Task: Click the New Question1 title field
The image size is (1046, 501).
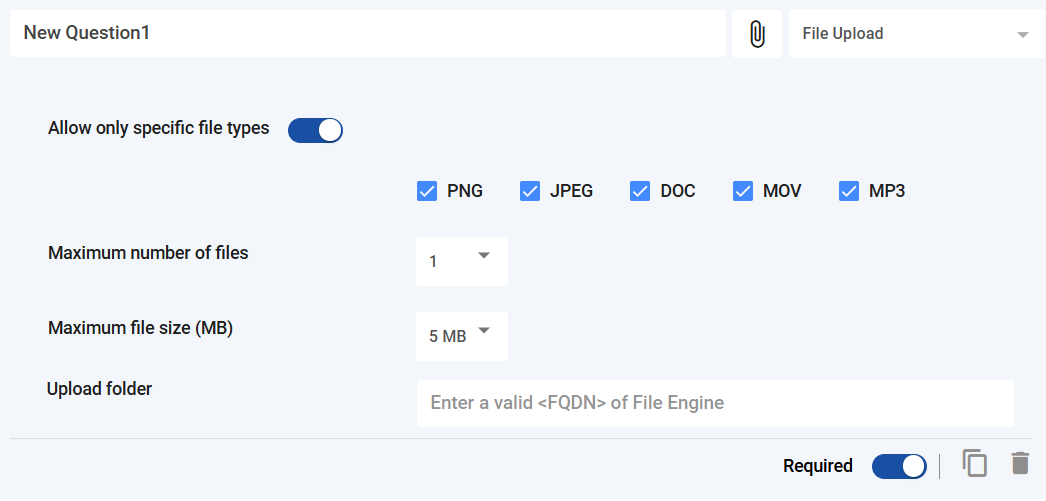Action: coord(368,34)
